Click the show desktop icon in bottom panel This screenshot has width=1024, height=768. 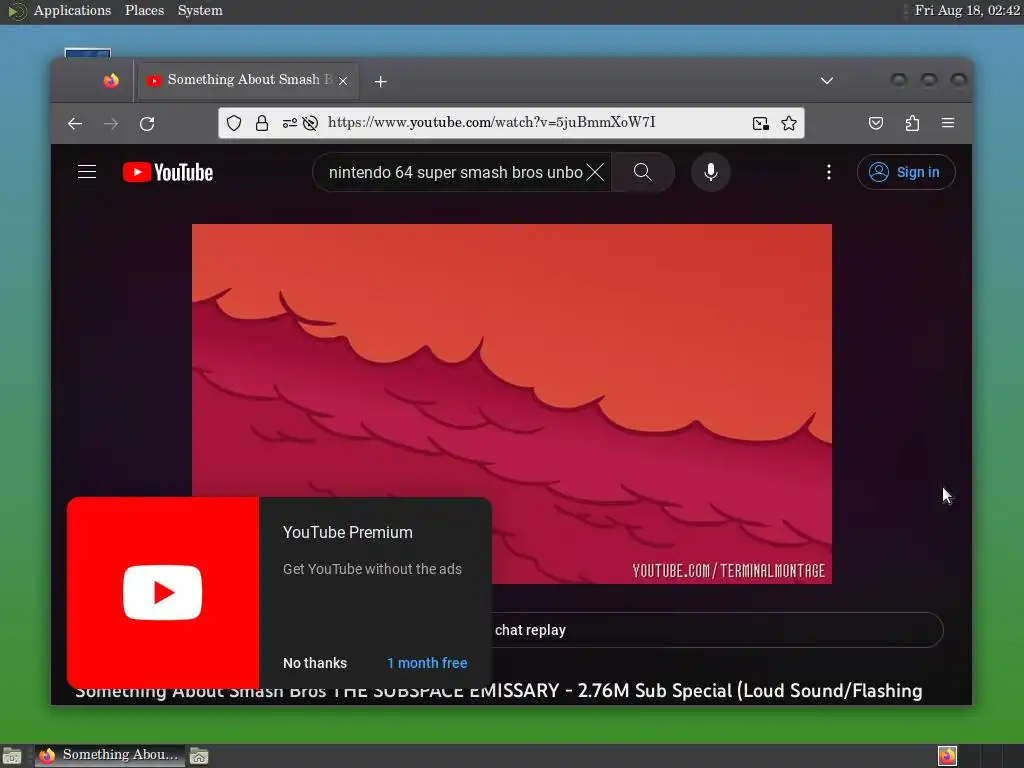coord(12,756)
